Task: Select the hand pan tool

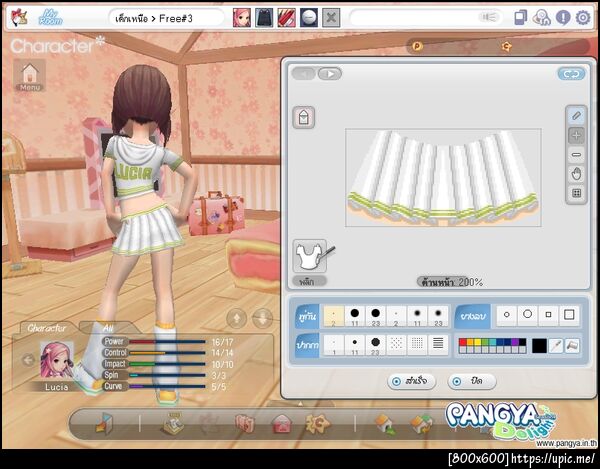Action: point(576,174)
